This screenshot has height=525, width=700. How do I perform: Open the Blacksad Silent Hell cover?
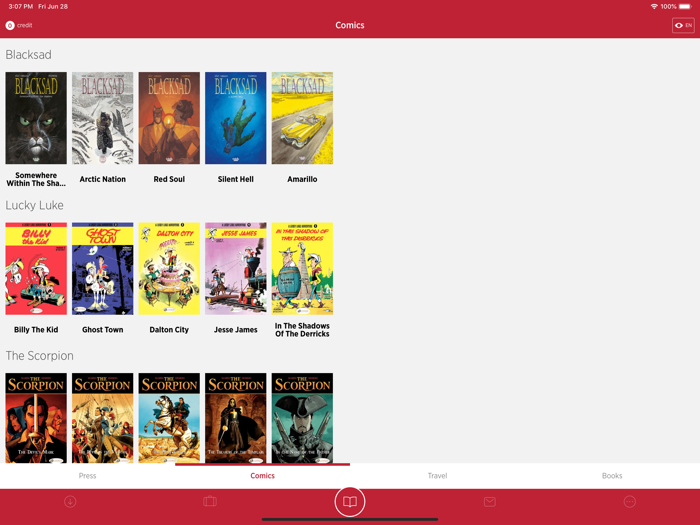[236, 118]
